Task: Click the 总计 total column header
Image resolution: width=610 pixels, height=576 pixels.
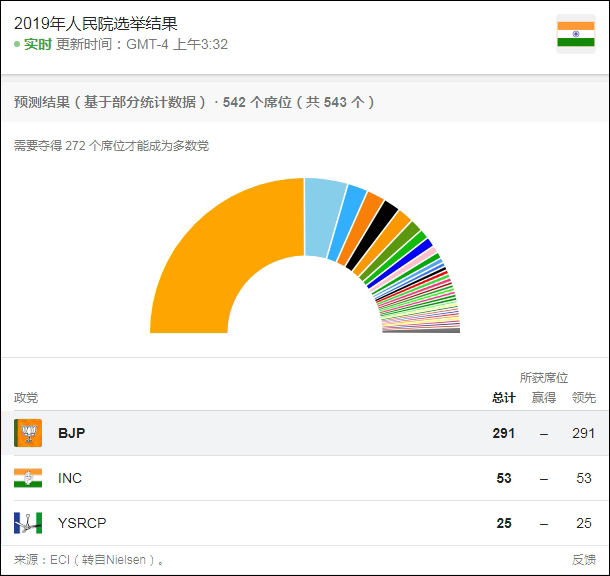Action: click(504, 397)
